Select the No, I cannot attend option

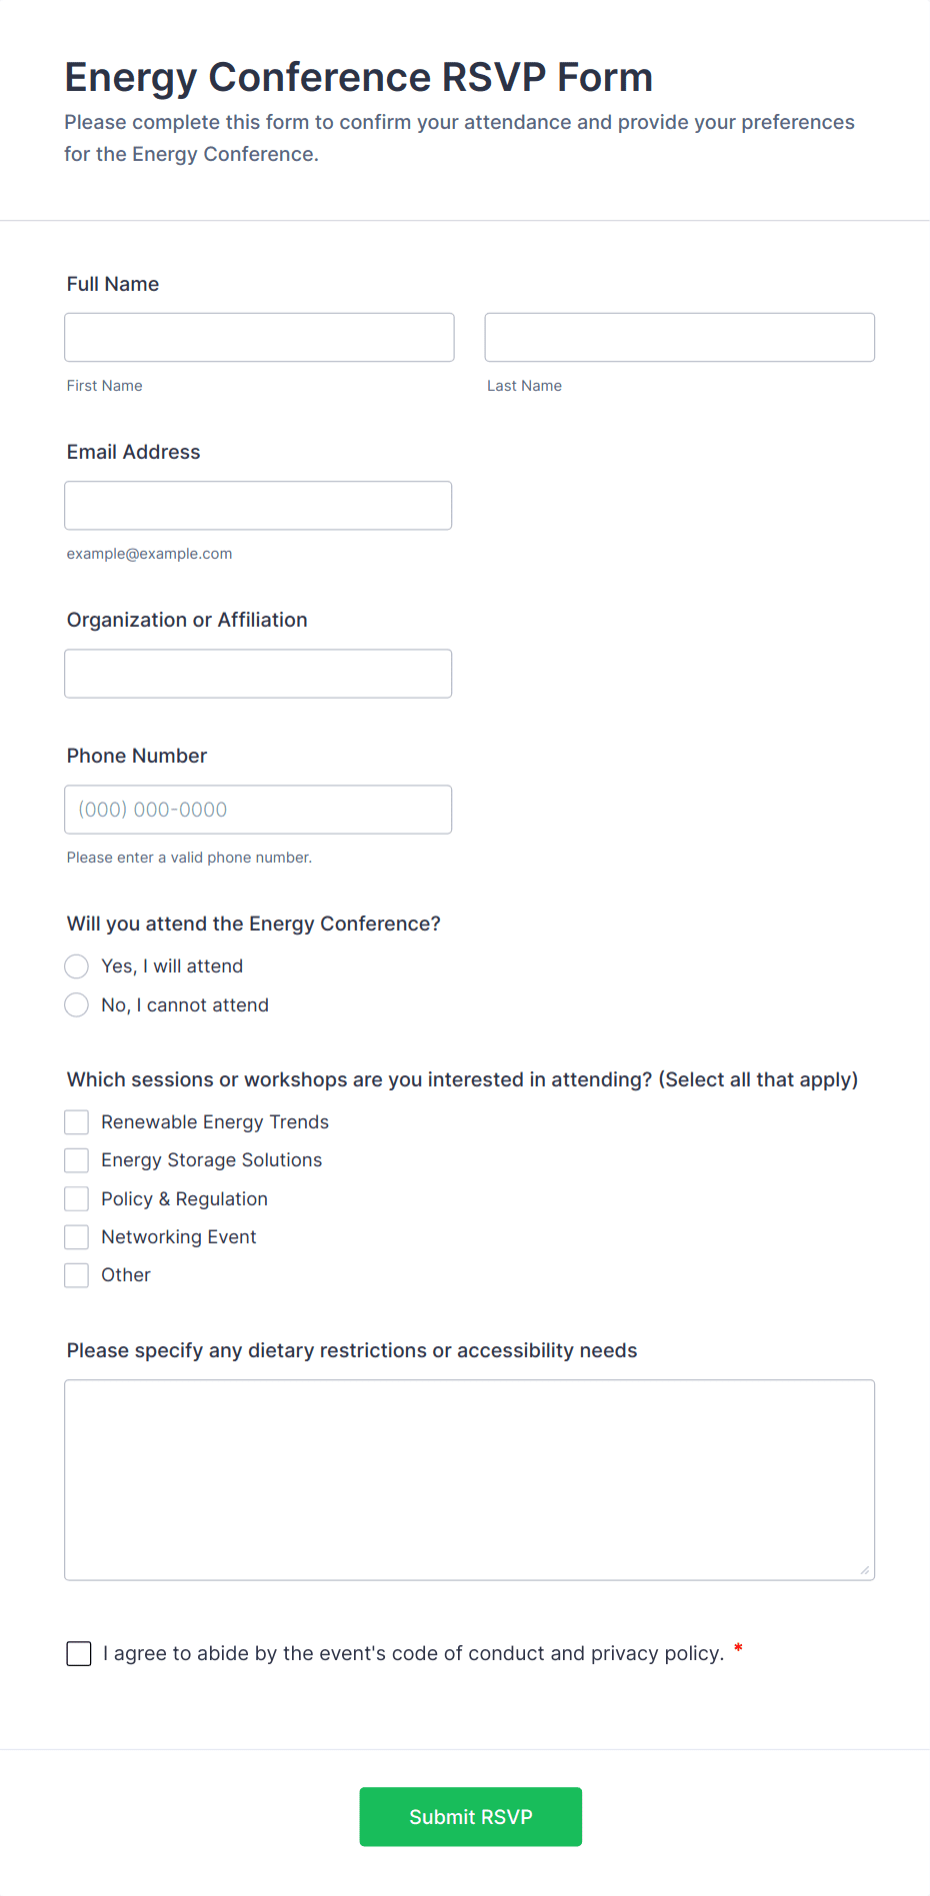pyautogui.click(x=76, y=1004)
